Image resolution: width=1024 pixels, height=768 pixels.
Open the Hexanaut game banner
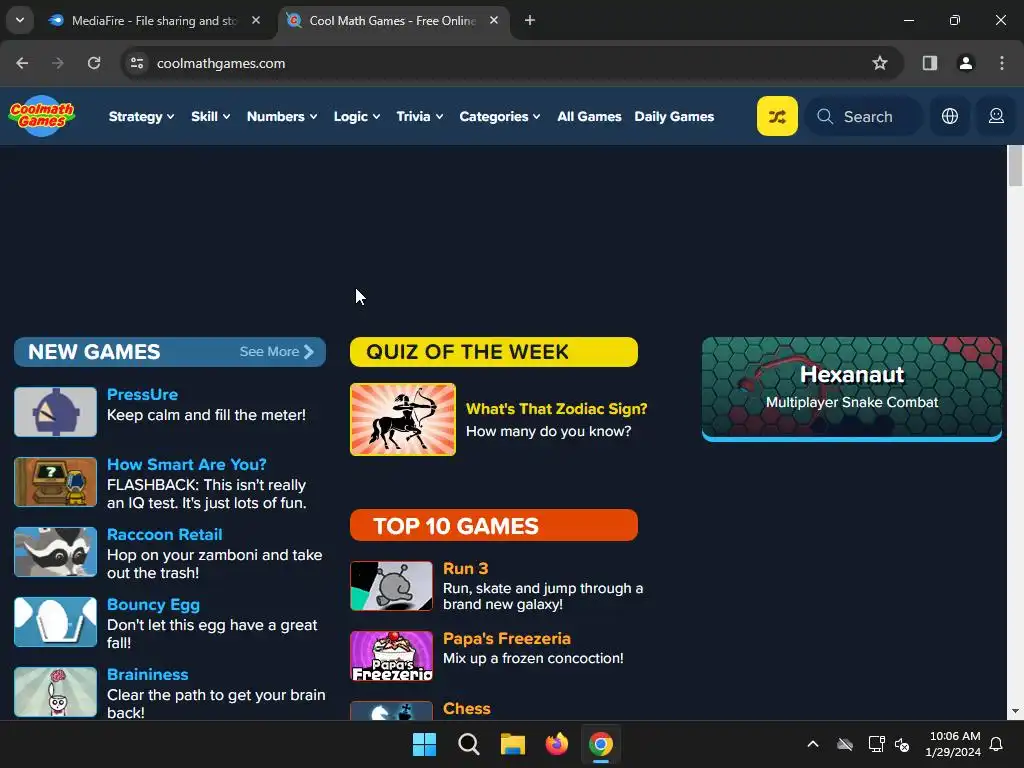(852, 389)
